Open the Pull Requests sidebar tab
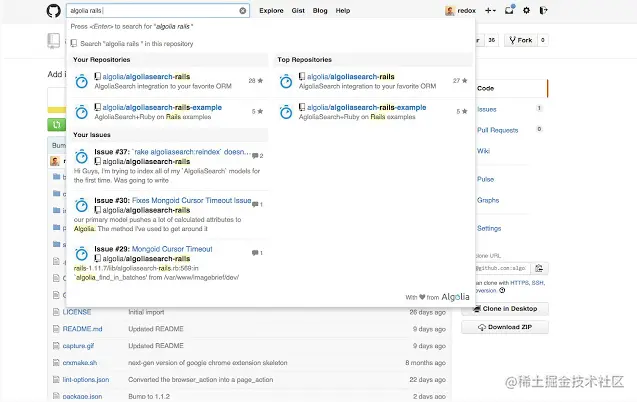 click(x=498, y=130)
